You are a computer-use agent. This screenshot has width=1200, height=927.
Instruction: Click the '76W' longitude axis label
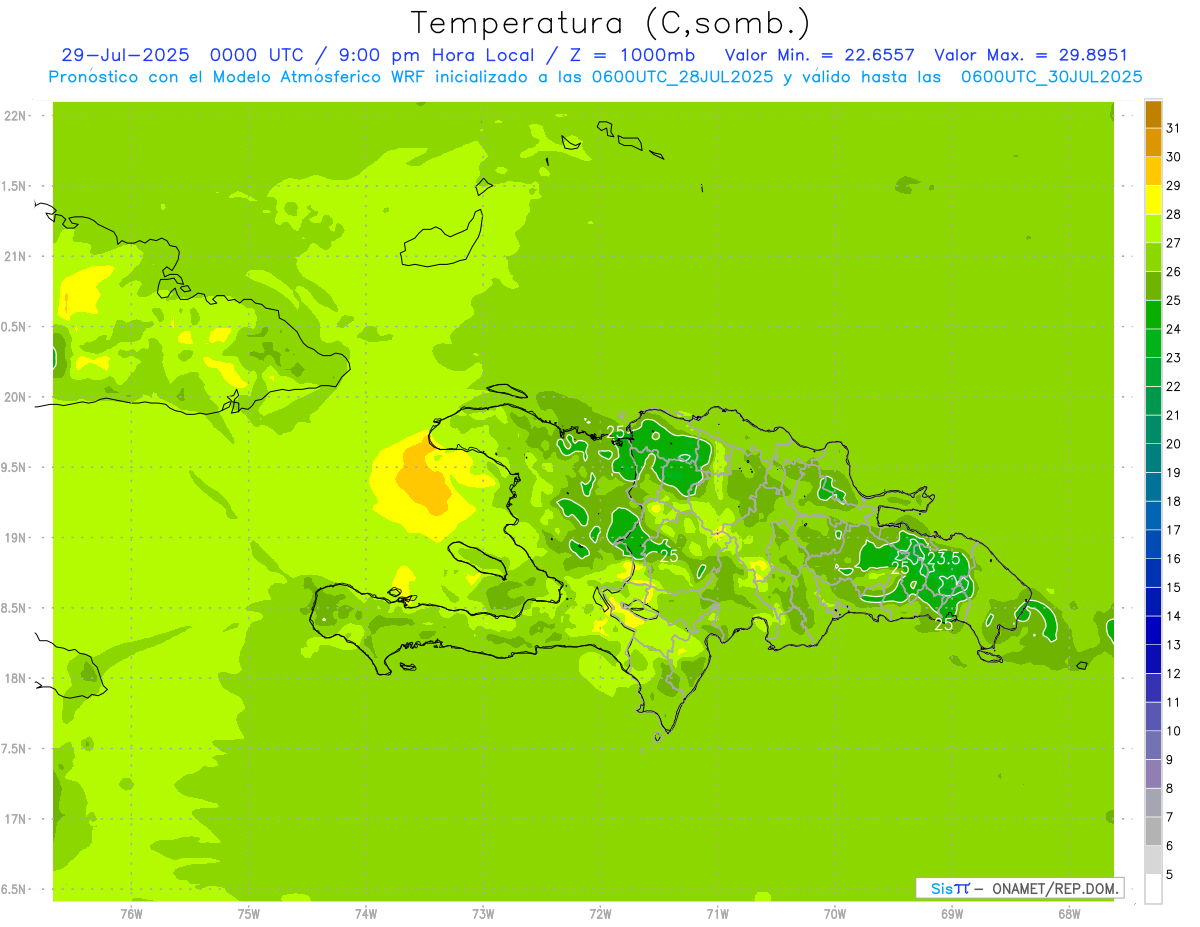(131, 914)
